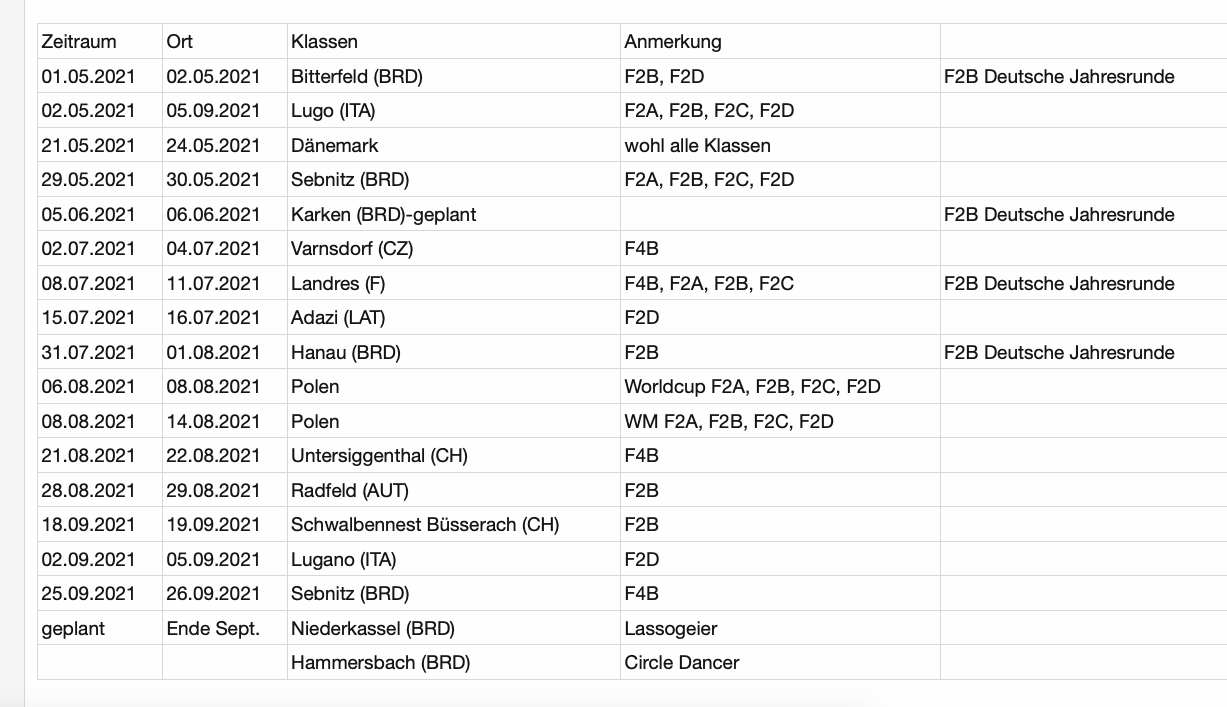This screenshot has width=1227, height=707.
Task: Select the Untersiggenthal (CH) cell
Action: [453, 456]
